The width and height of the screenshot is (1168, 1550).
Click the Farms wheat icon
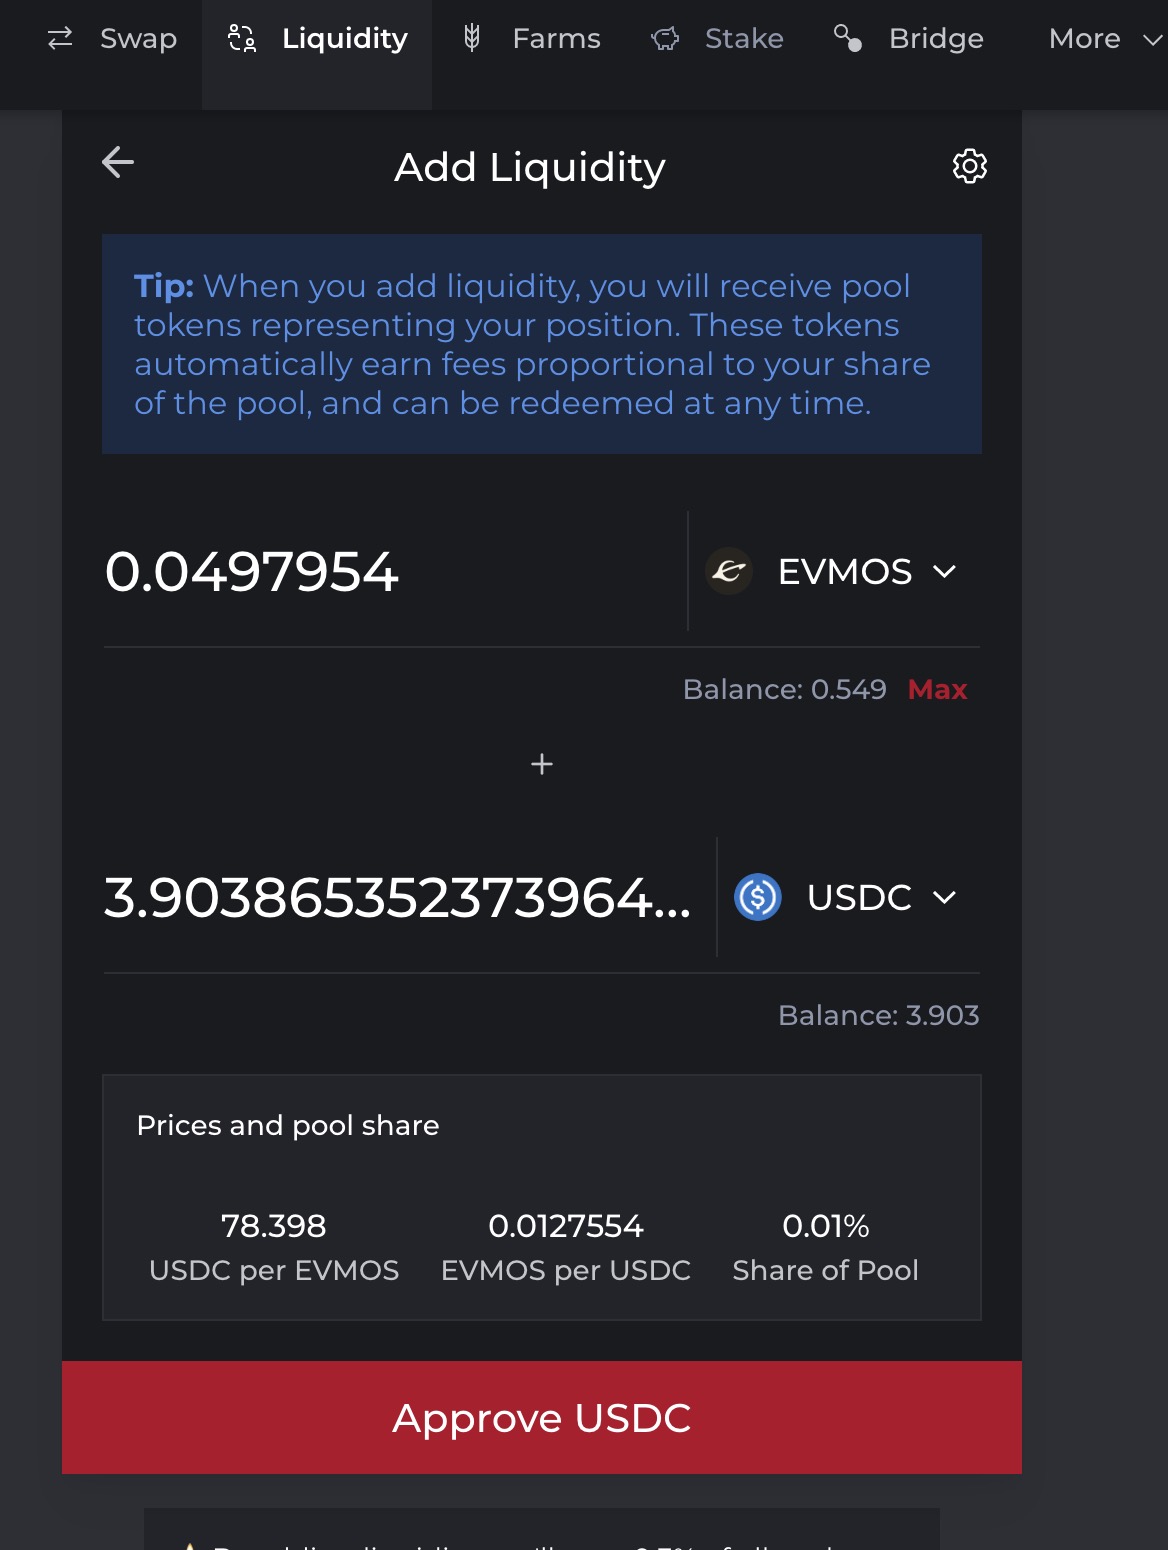coord(472,39)
